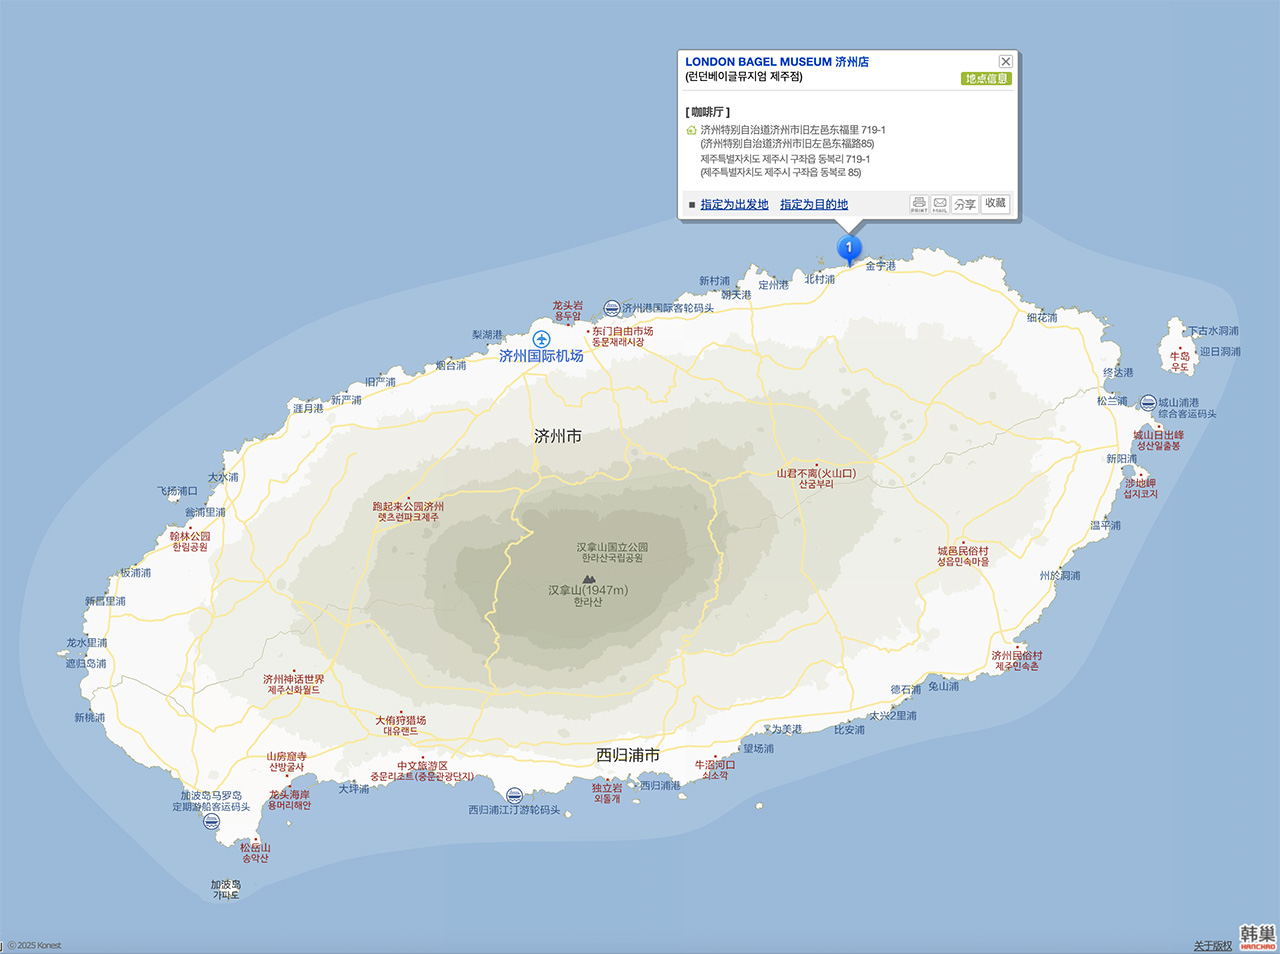The height and width of the screenshot is (954, 1280).
Task: Open the LONDON BAGEL MUSEUM 济州店 title link
Action: click(777, 62)
